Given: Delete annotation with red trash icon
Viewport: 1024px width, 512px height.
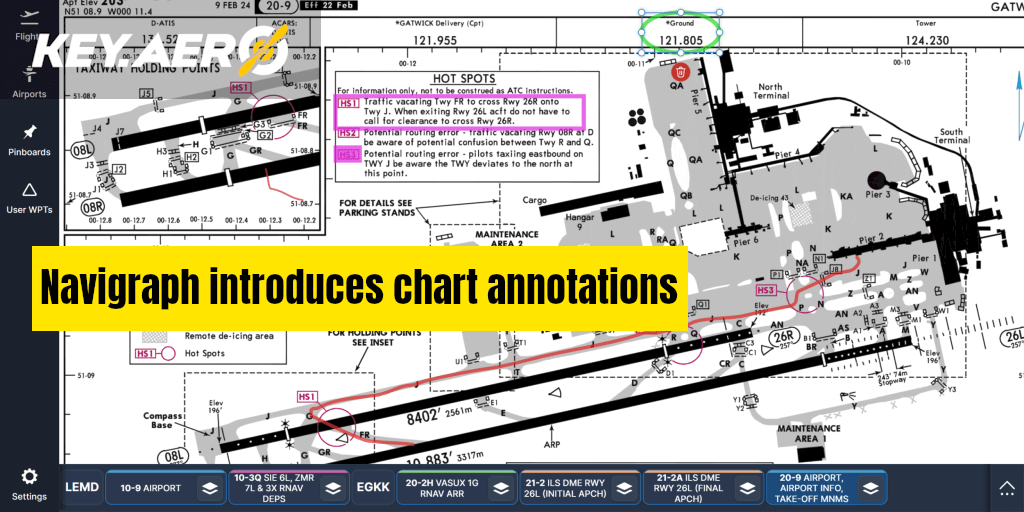Looking at the screenshot, I should (680, 72).
